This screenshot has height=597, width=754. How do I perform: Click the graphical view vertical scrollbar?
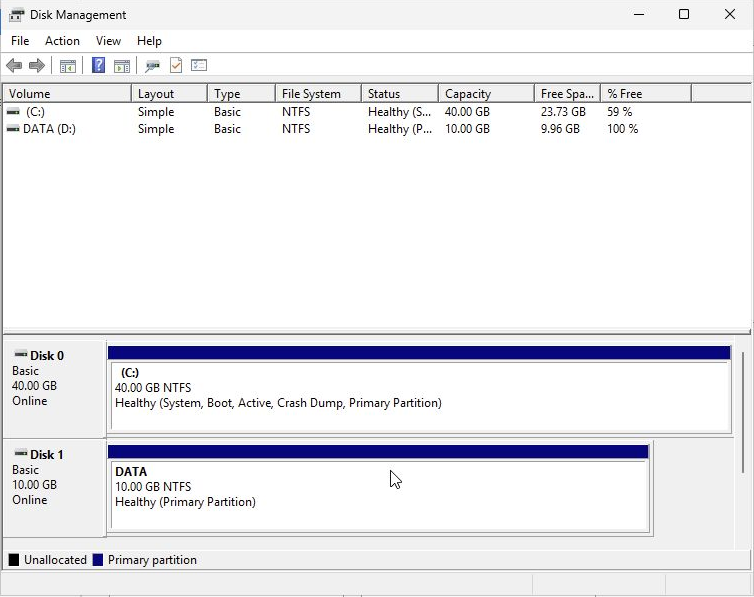743,411
